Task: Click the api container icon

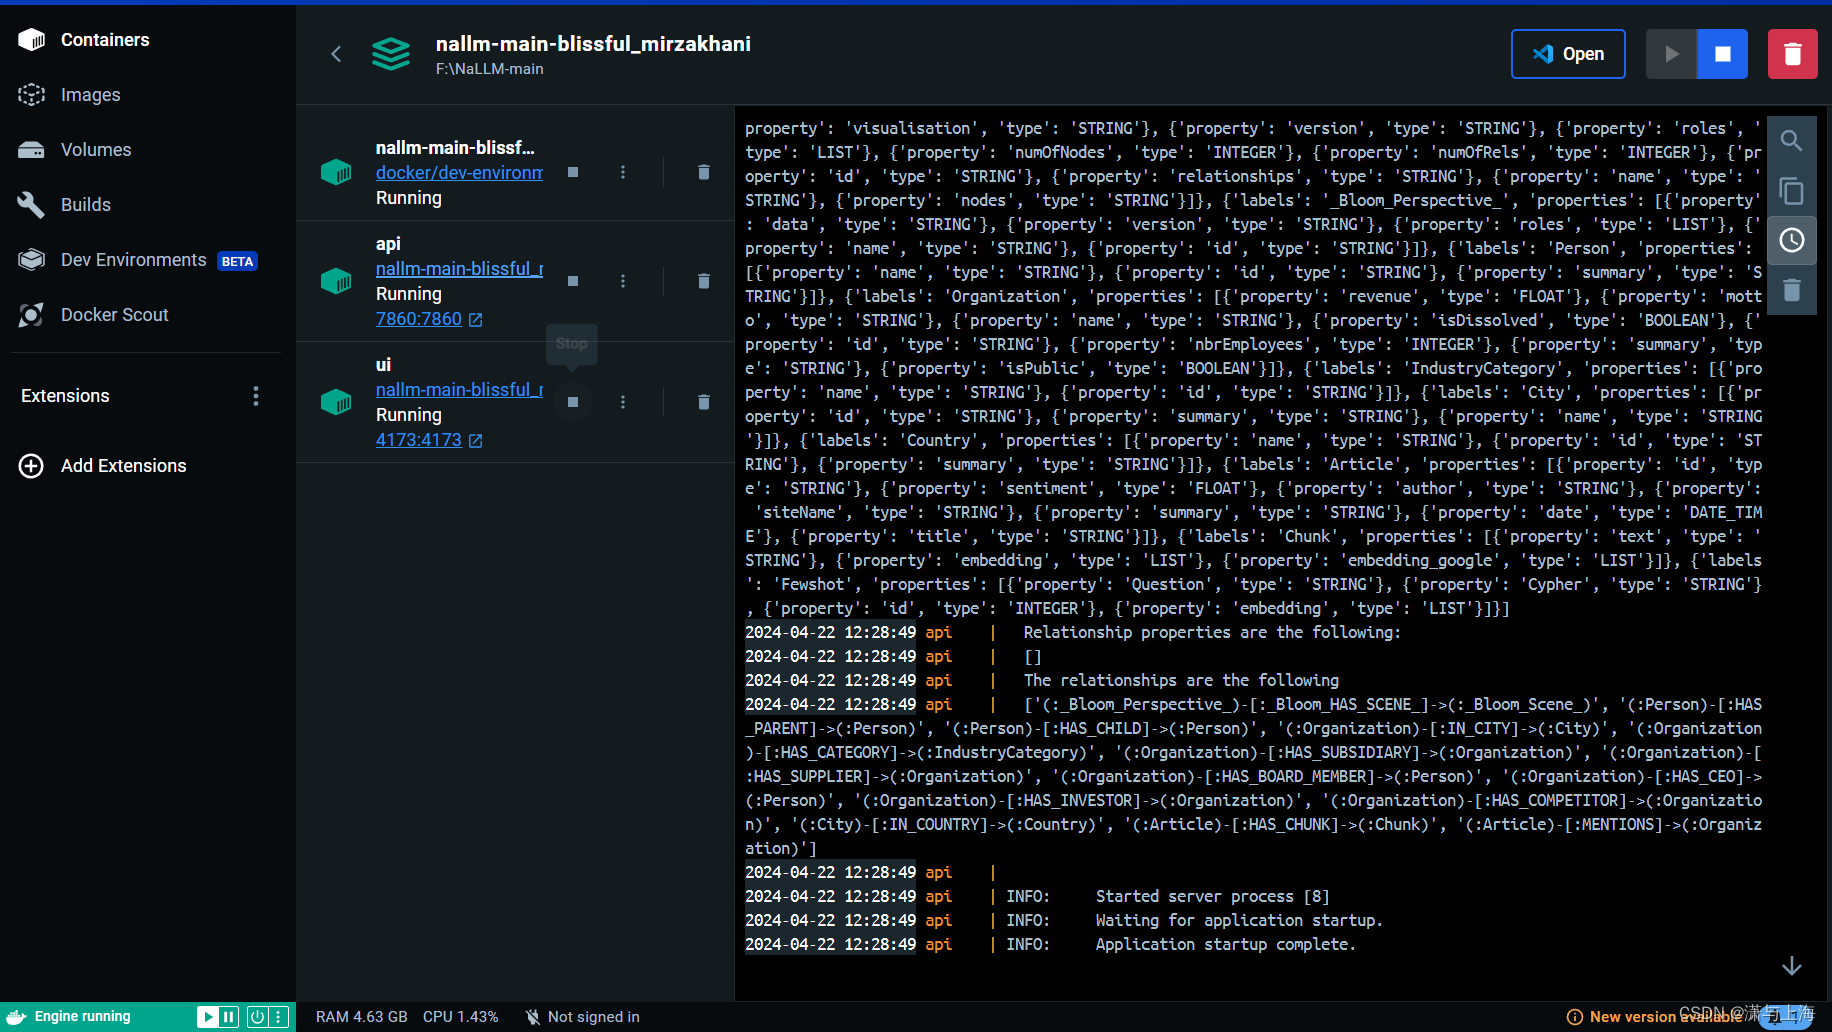Action: (x=336, y=281)
